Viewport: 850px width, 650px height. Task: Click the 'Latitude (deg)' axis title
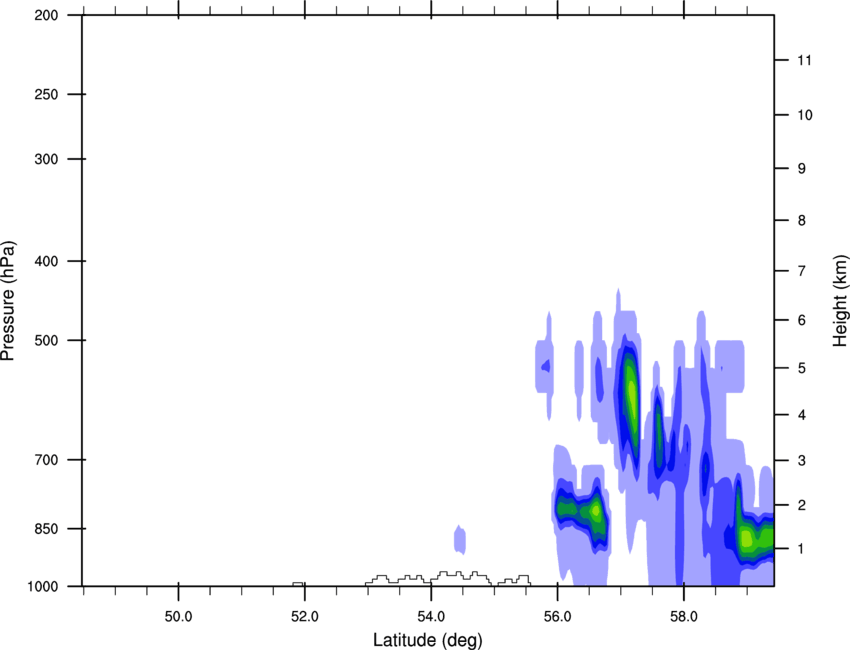tap(427, 640)
